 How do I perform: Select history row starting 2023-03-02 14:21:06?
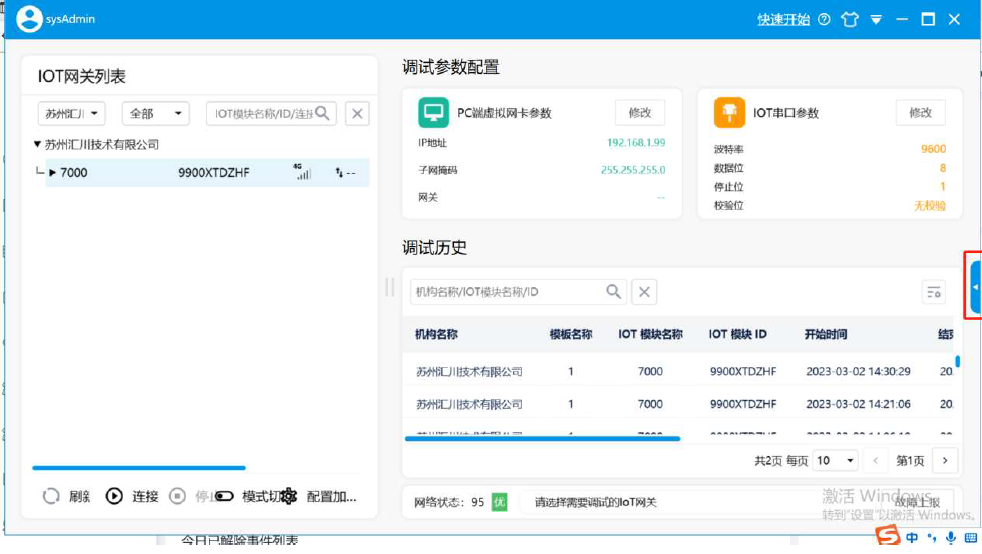(680, 404)
